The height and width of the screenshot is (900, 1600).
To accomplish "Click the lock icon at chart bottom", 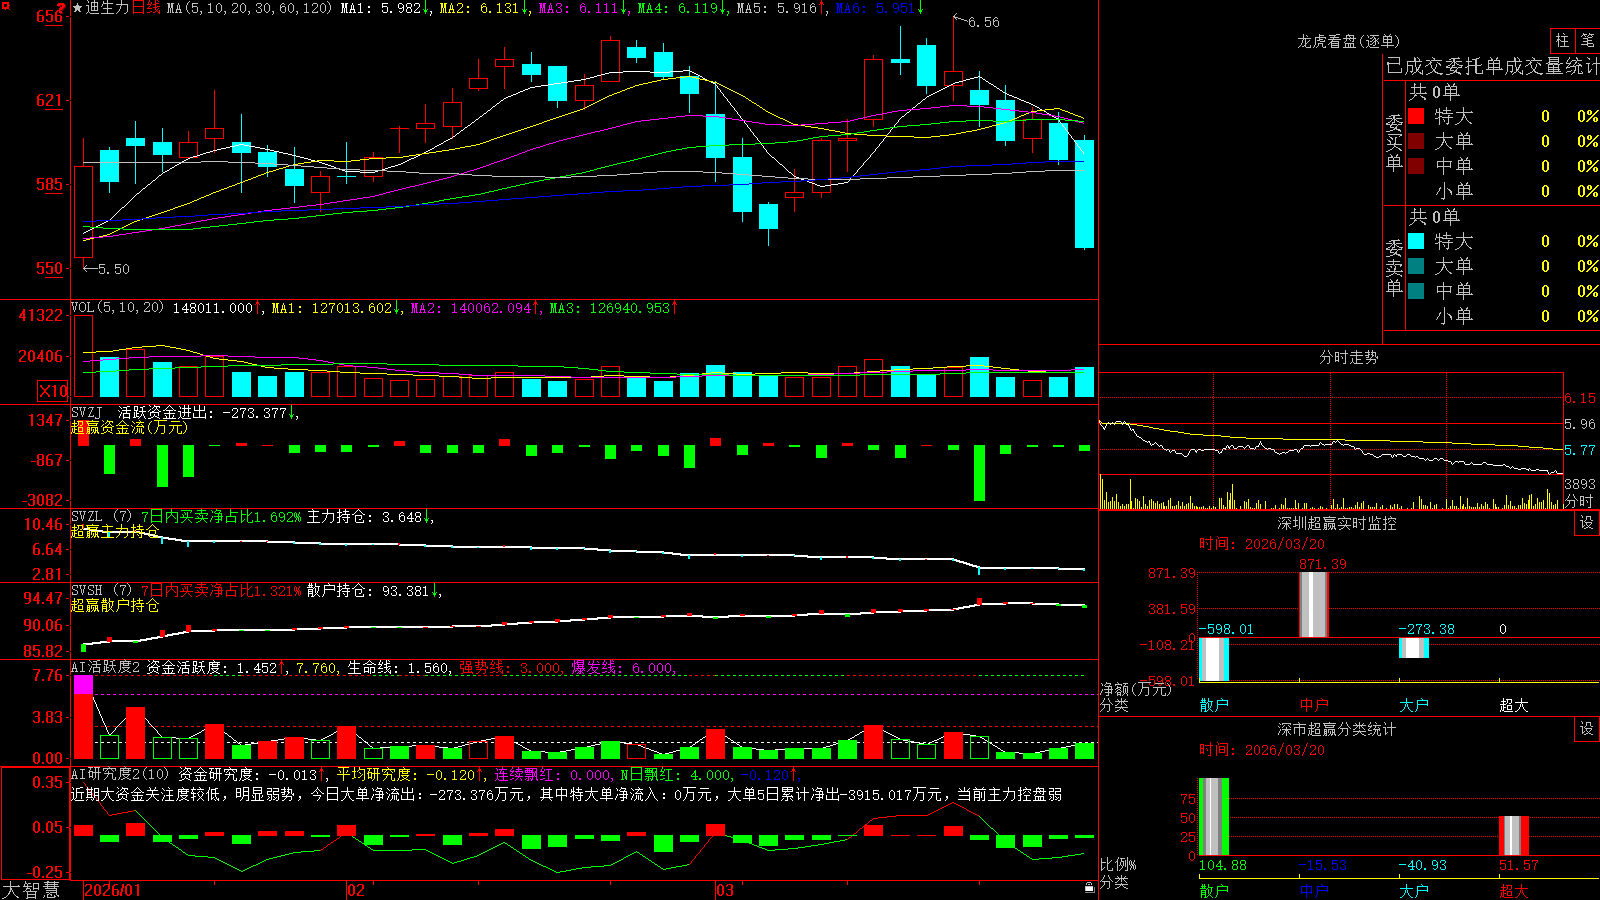I will 1089,887.
